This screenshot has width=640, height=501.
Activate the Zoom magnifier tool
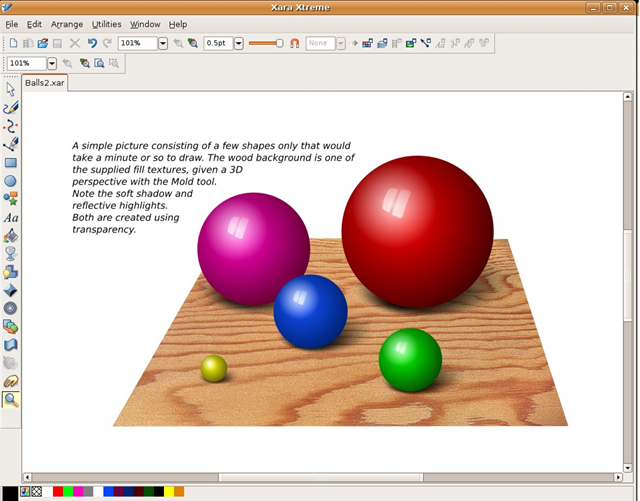click(11, 399)
